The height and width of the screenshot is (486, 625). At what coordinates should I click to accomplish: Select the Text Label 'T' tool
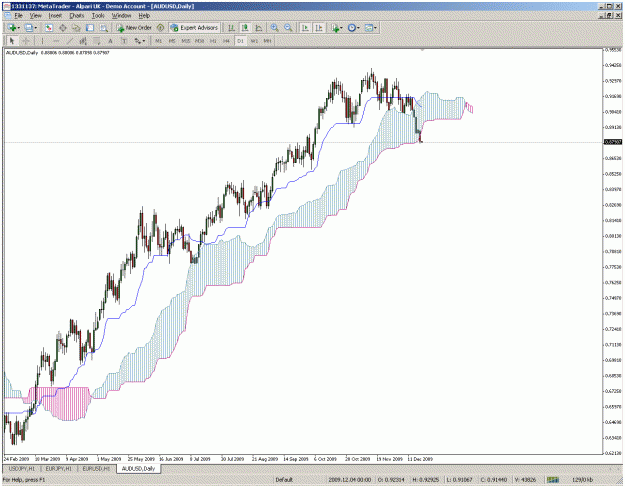coord(124,41)
